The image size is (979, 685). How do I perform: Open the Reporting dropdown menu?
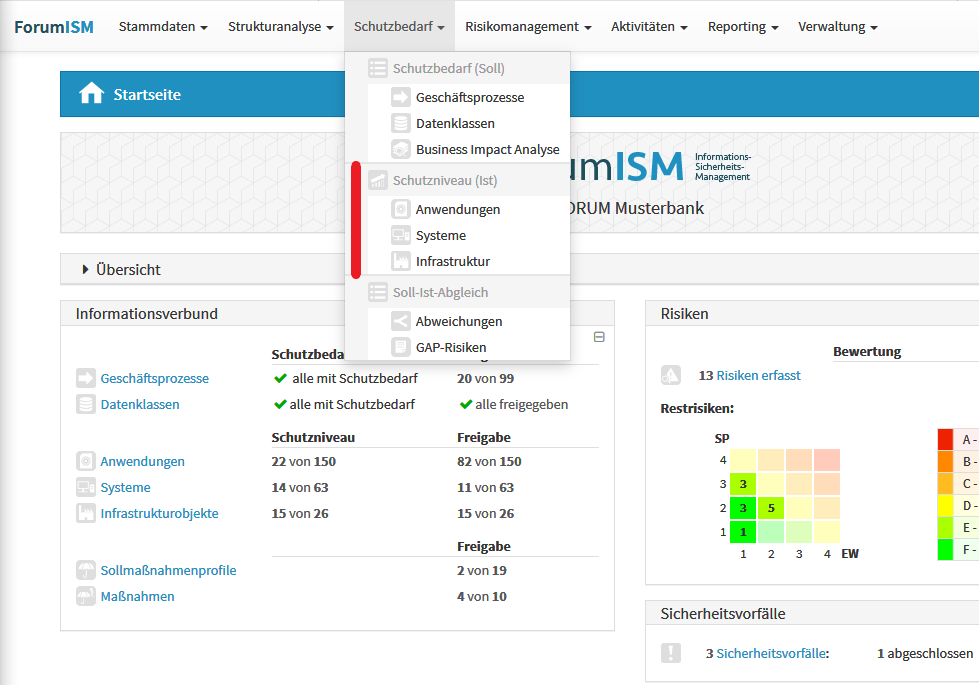[x=743, y=27]
